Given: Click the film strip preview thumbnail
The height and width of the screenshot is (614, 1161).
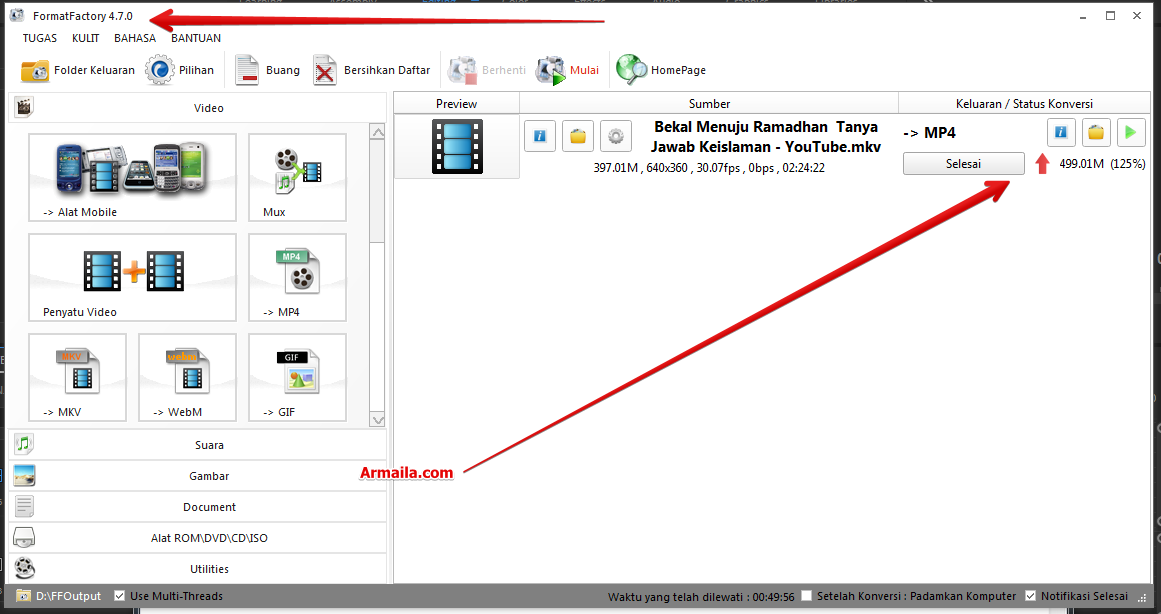Looking at the screenshot, I should pos(457,147).
